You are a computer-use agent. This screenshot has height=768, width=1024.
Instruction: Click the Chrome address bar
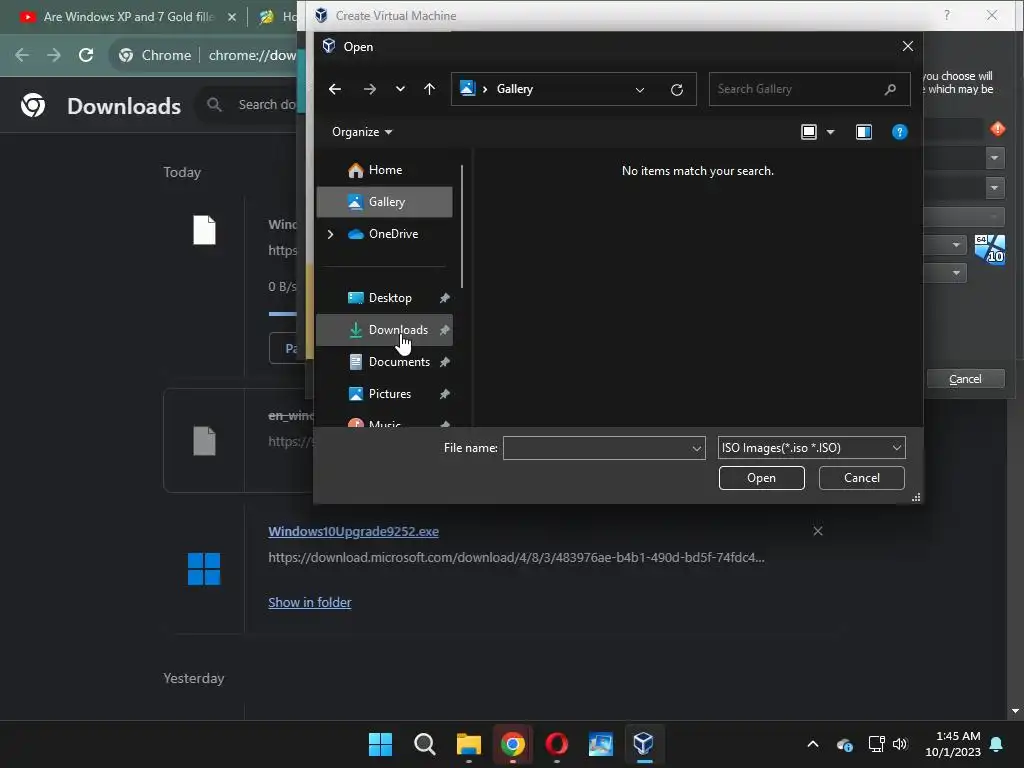(x=252, y=55)
